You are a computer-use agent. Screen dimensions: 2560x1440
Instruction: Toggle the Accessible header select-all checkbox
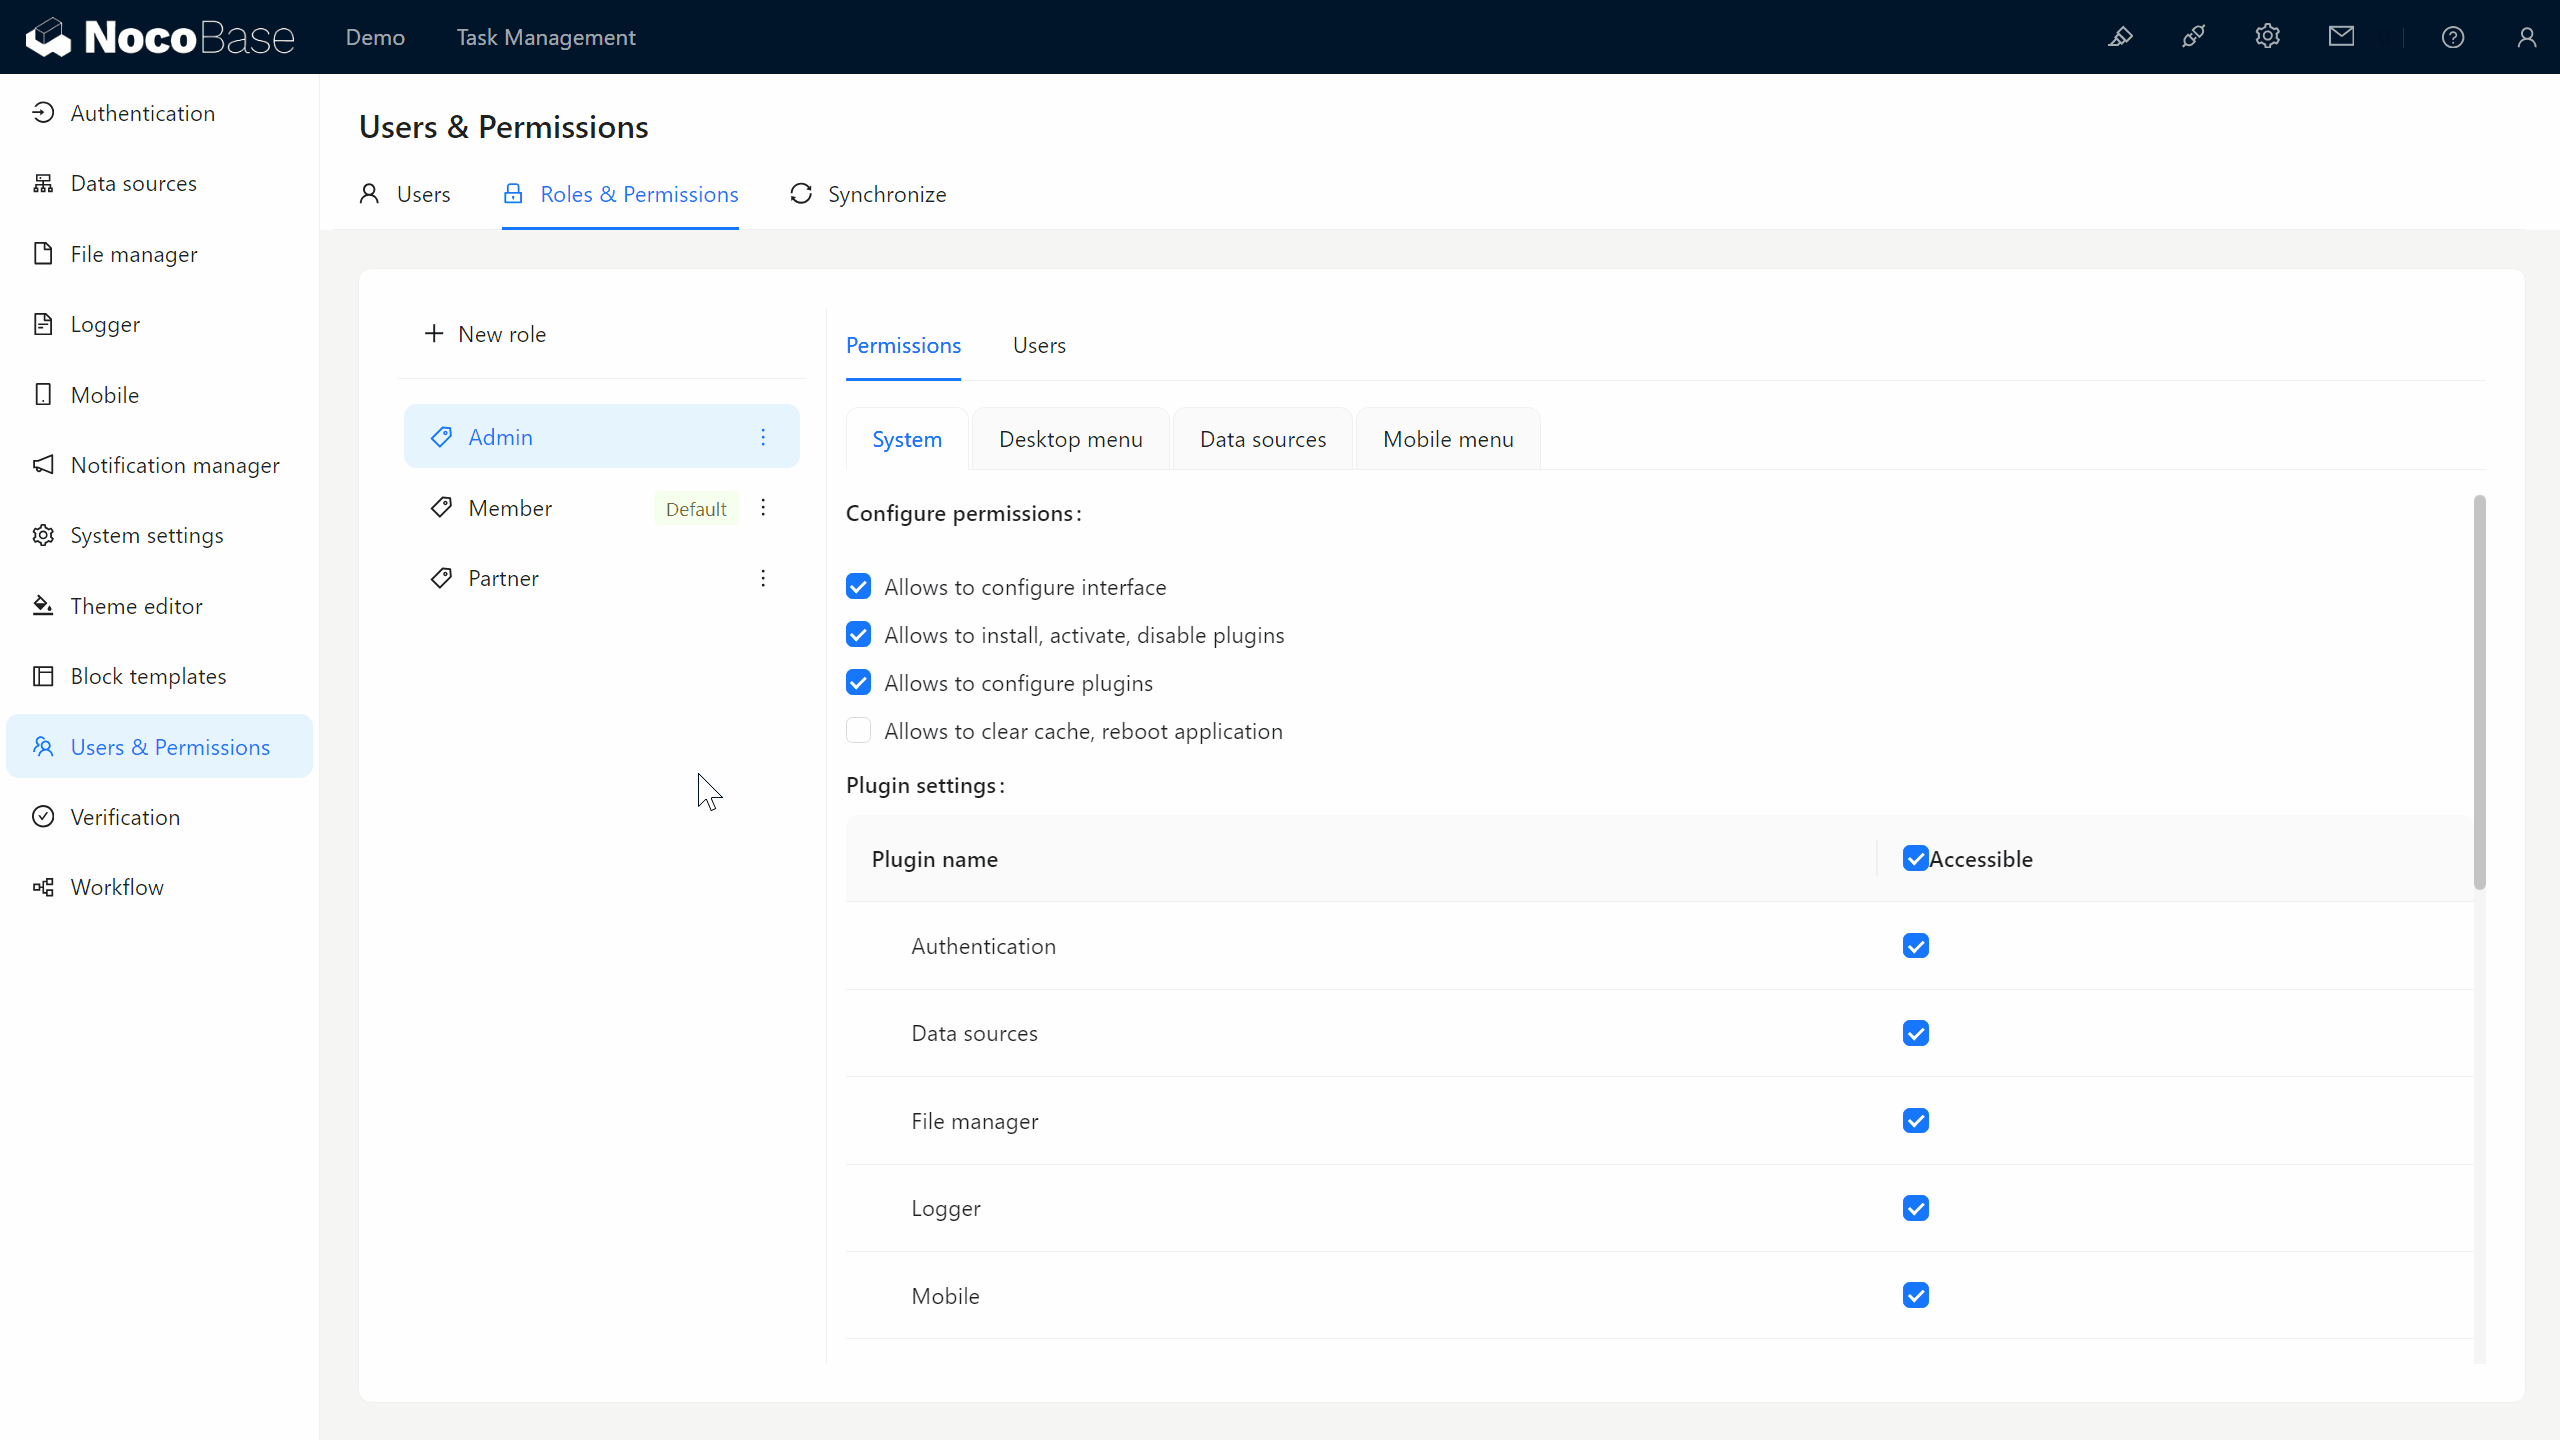[x=1915, y=858]
